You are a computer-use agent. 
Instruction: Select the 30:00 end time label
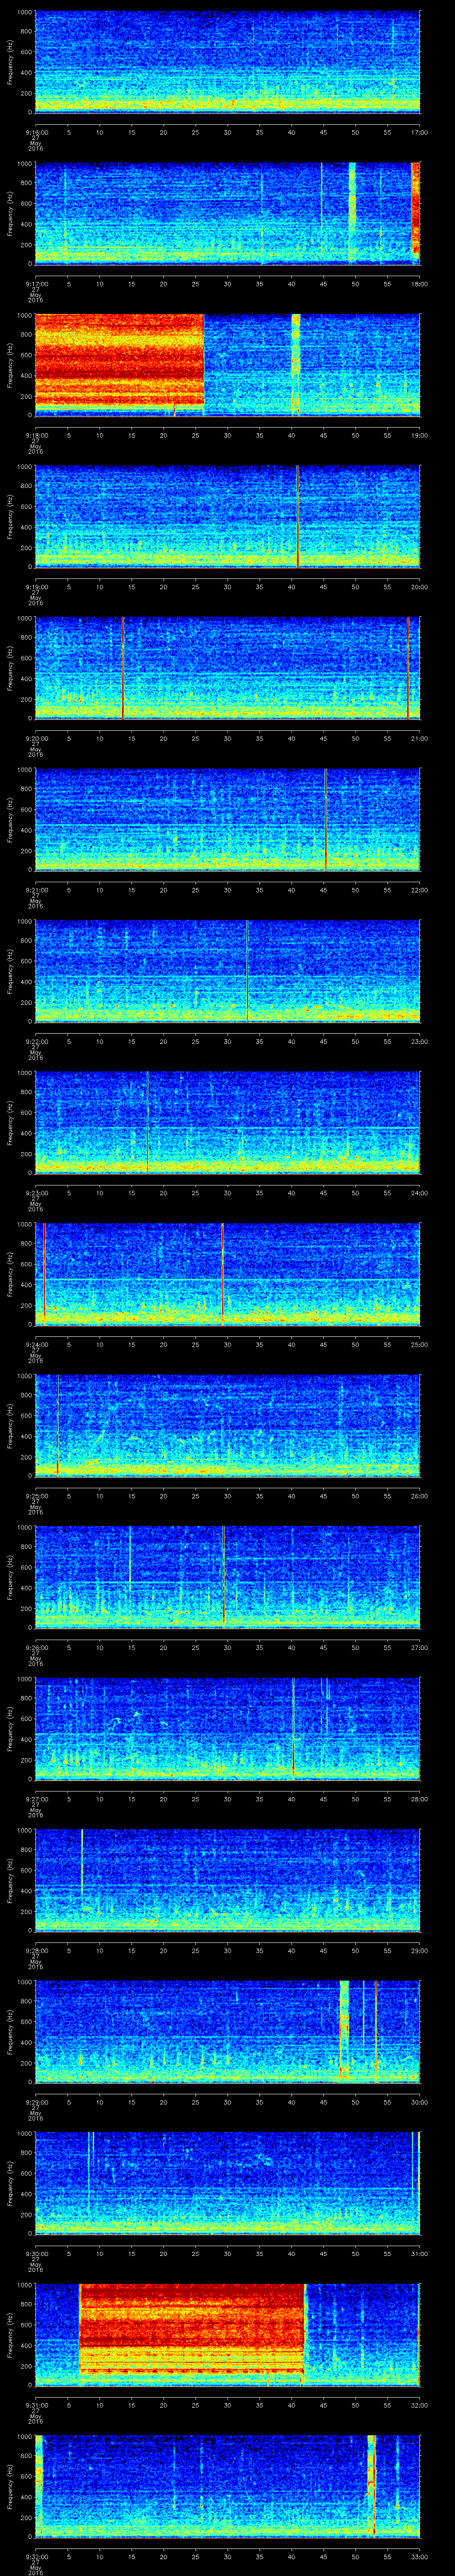[x=420, y=2101]
